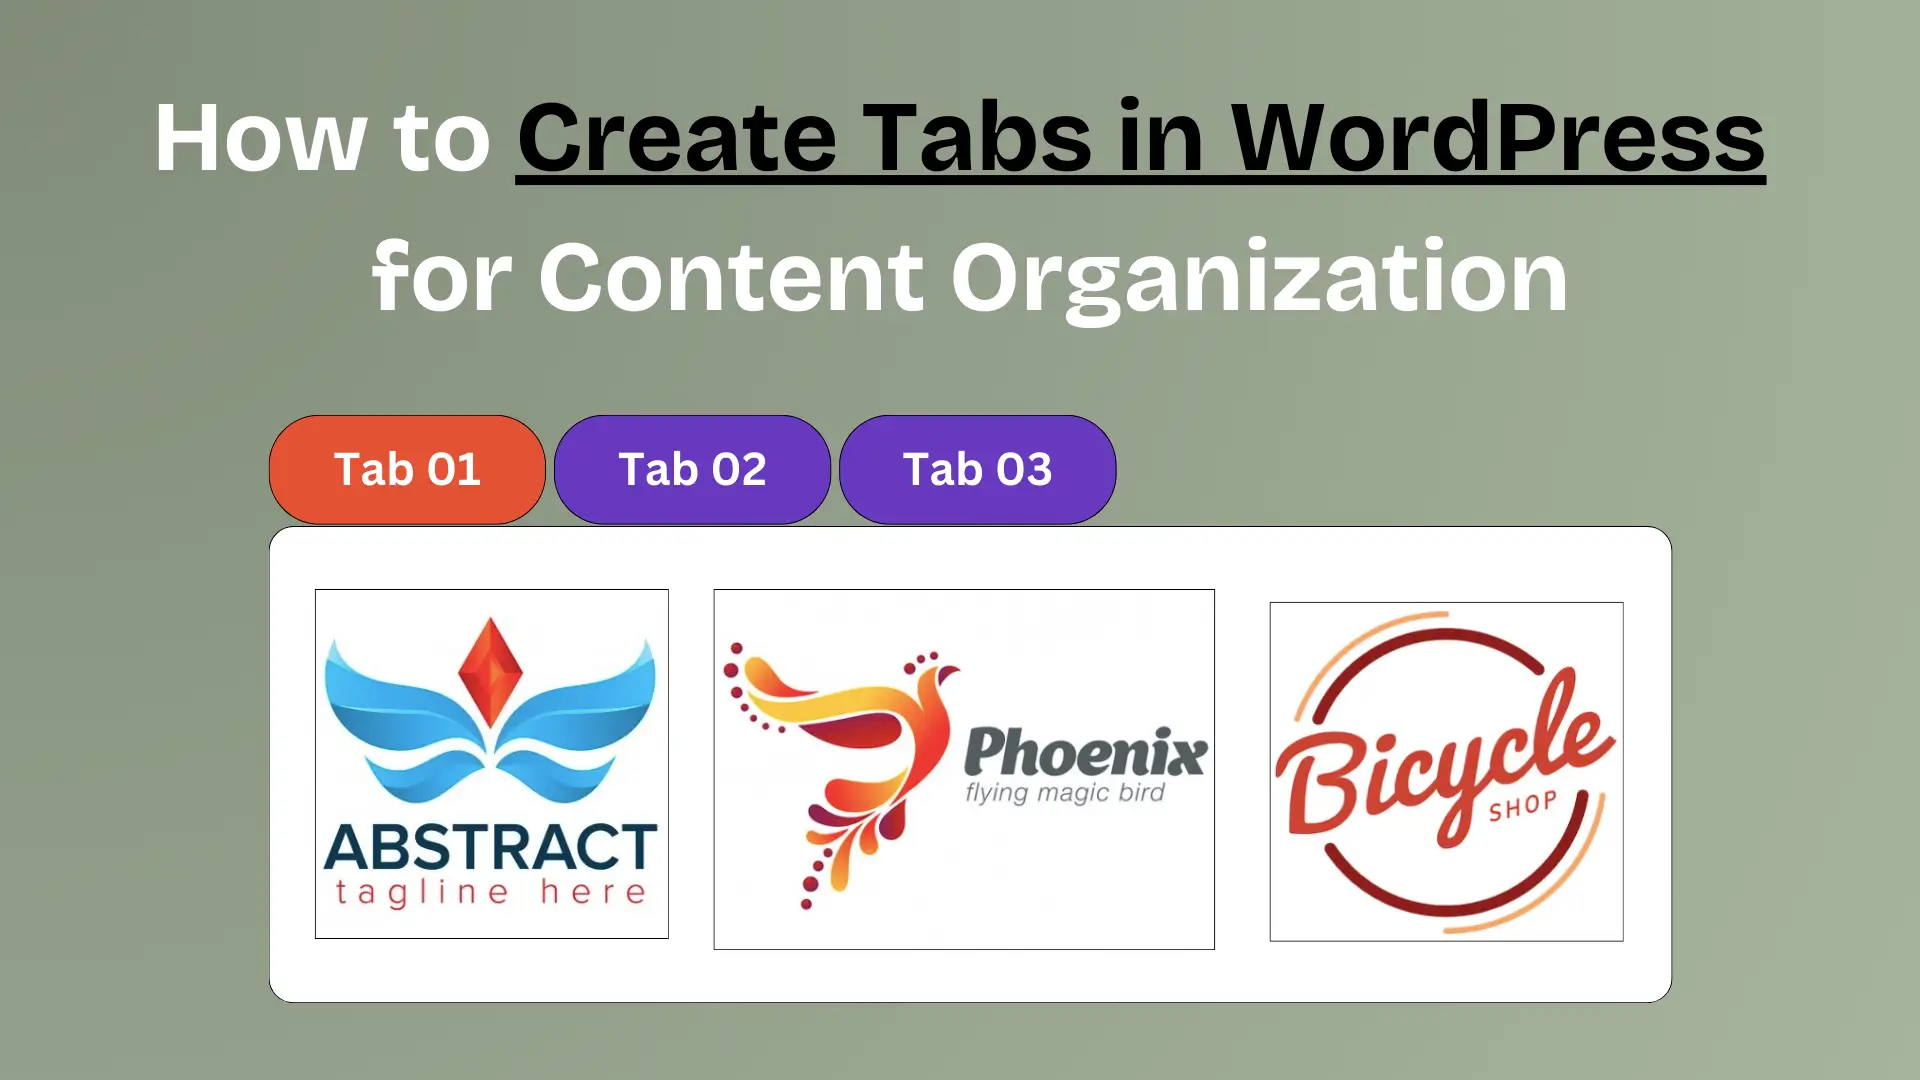1920x1080 pixels.
Task: Click the Abstract logo thumbnail
Action: click(491, 764)
